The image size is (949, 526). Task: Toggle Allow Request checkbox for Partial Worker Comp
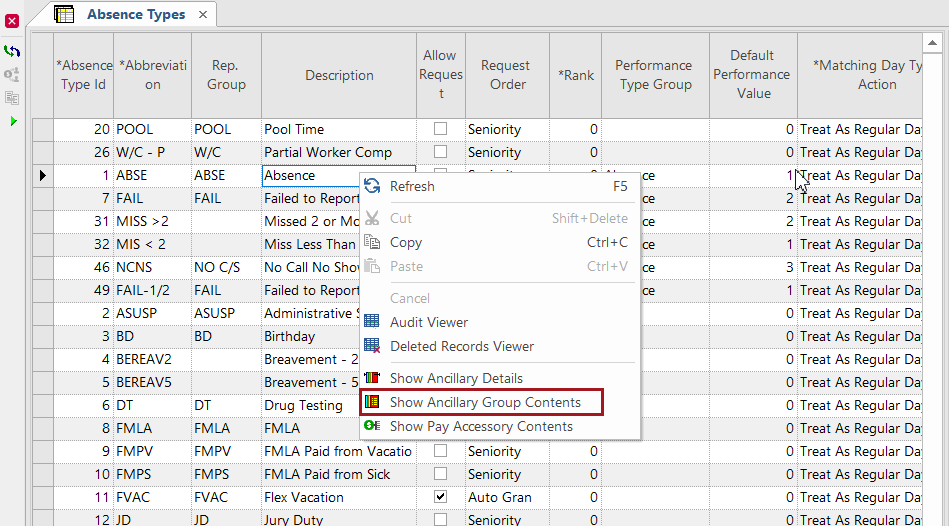coord(441,151)
